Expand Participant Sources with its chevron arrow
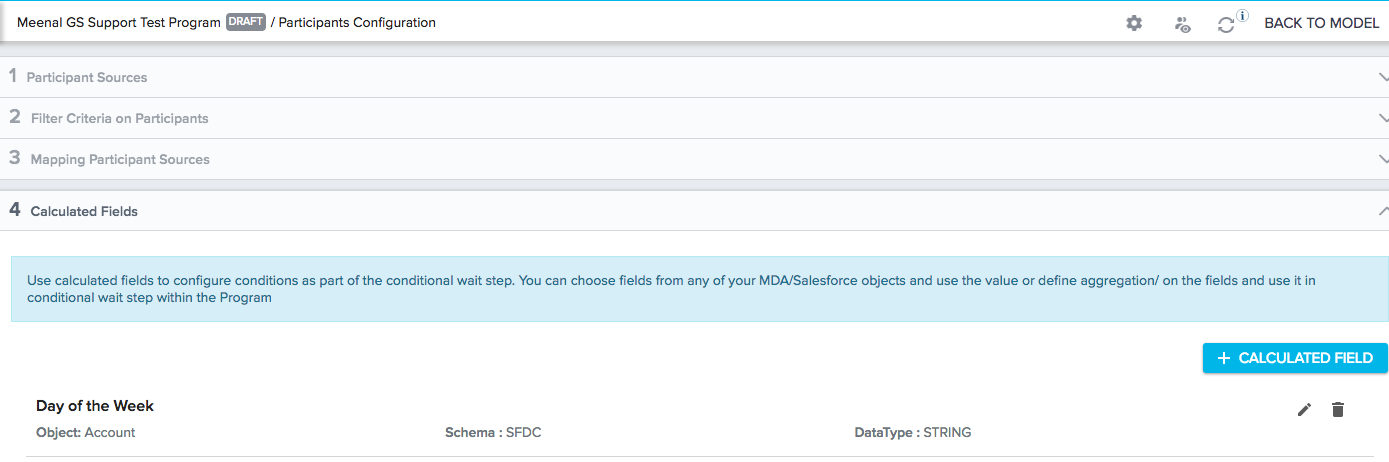The height and width of the screenshot is (462, 1389). pos(1383,77)
